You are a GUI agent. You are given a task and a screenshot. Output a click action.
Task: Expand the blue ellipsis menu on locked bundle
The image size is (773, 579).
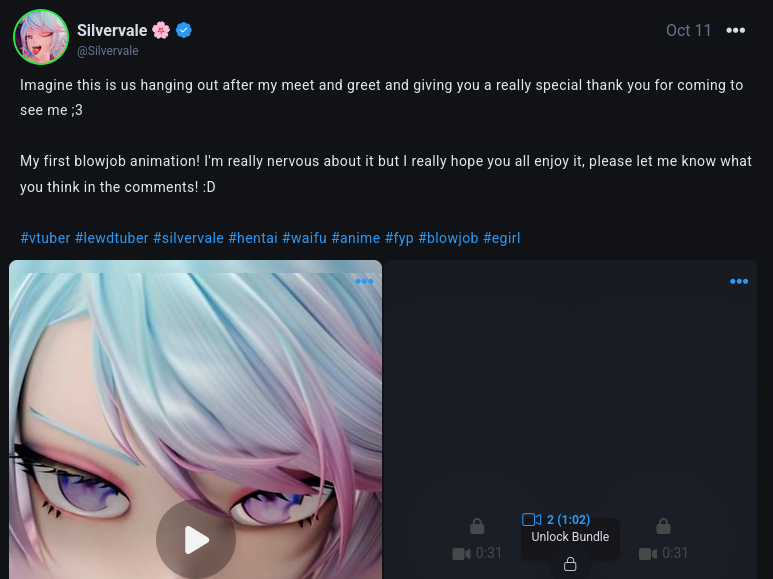pyautogui.click(x=739, y=282)
